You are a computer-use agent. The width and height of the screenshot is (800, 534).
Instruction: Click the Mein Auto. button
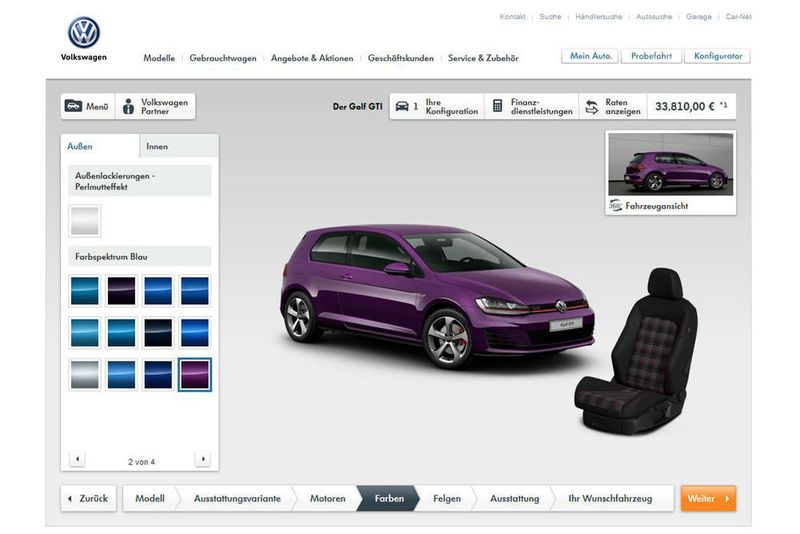tap(590, 56)
